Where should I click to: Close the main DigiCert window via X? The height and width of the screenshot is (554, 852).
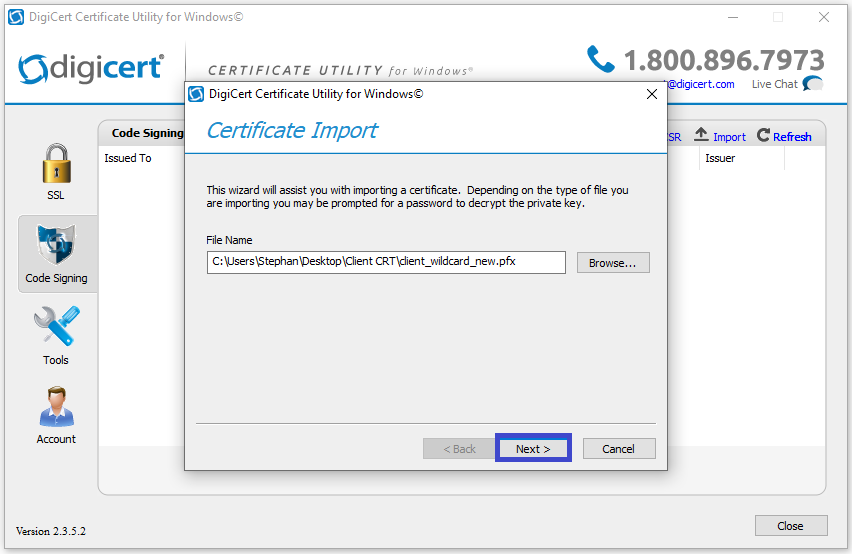824,17
